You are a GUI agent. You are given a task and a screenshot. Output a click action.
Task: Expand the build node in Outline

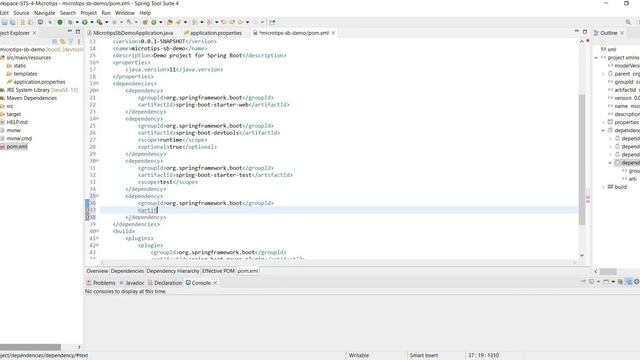(x=603, y=187)
